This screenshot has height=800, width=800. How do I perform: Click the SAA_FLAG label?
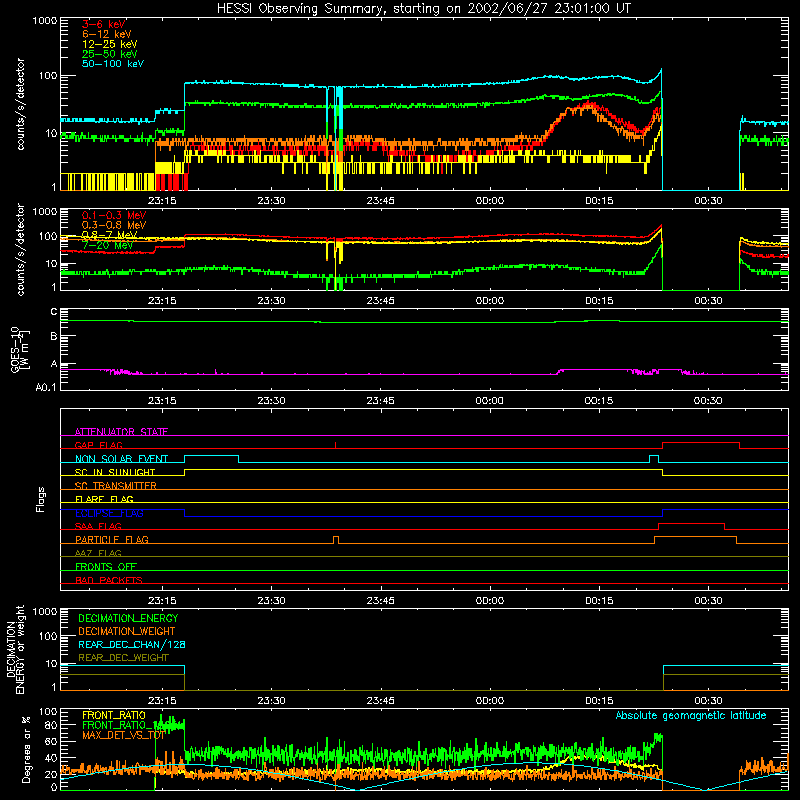pos(98,526)
